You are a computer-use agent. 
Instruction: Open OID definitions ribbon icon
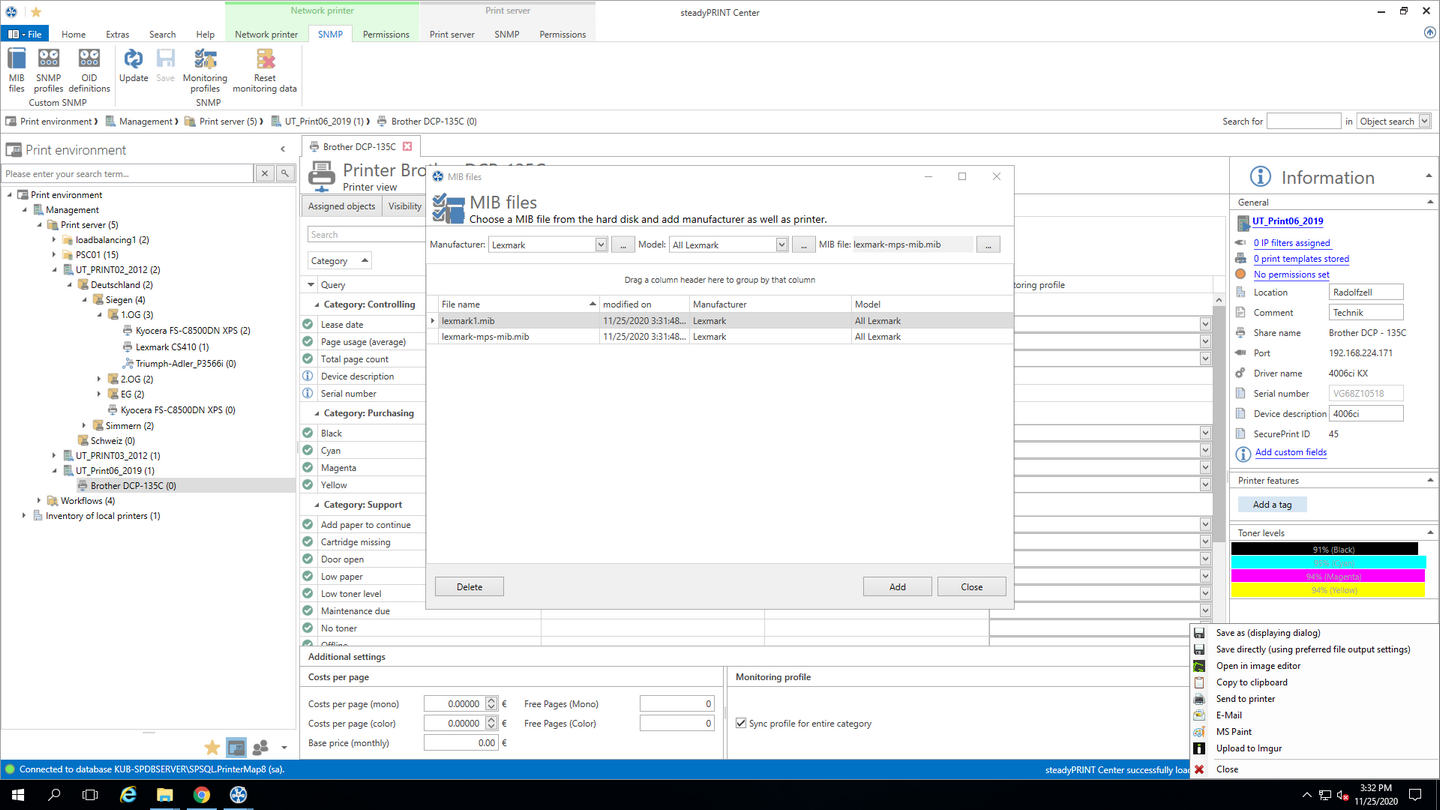[x=89, y=70]
